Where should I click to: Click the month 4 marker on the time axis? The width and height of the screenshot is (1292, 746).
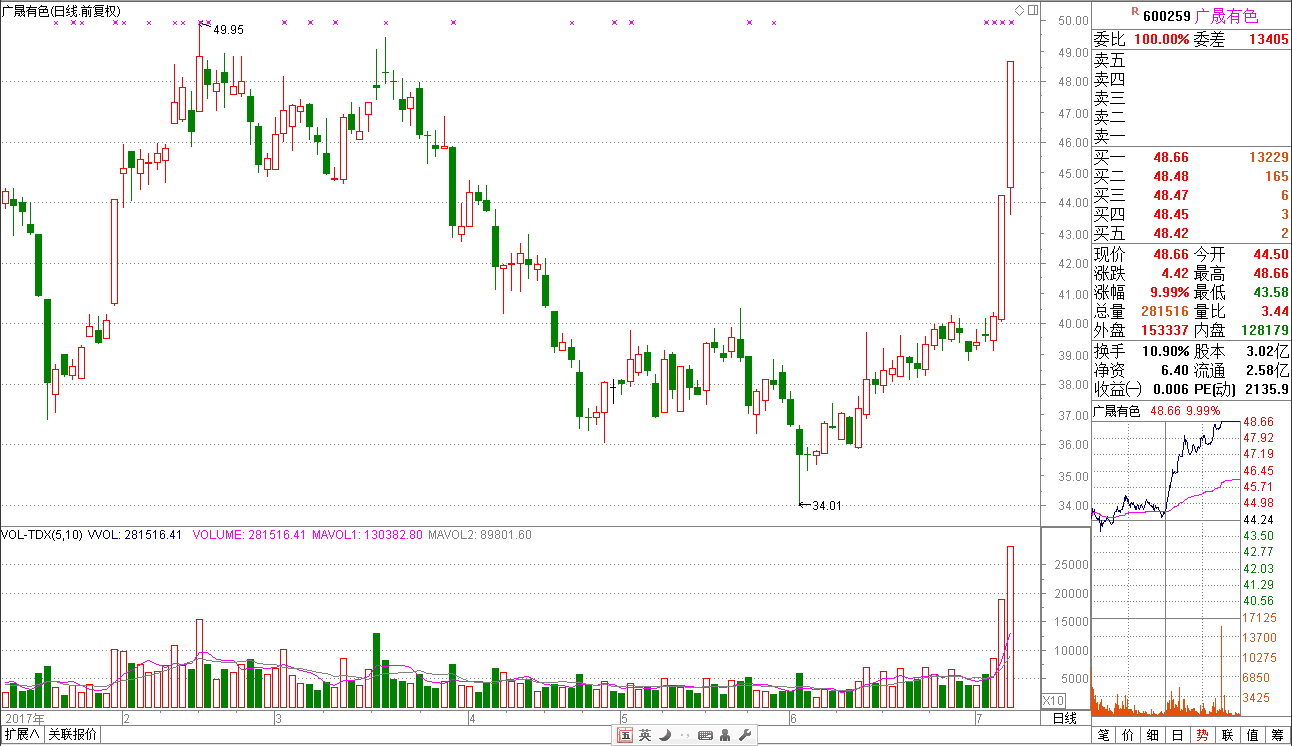(471, 718)
